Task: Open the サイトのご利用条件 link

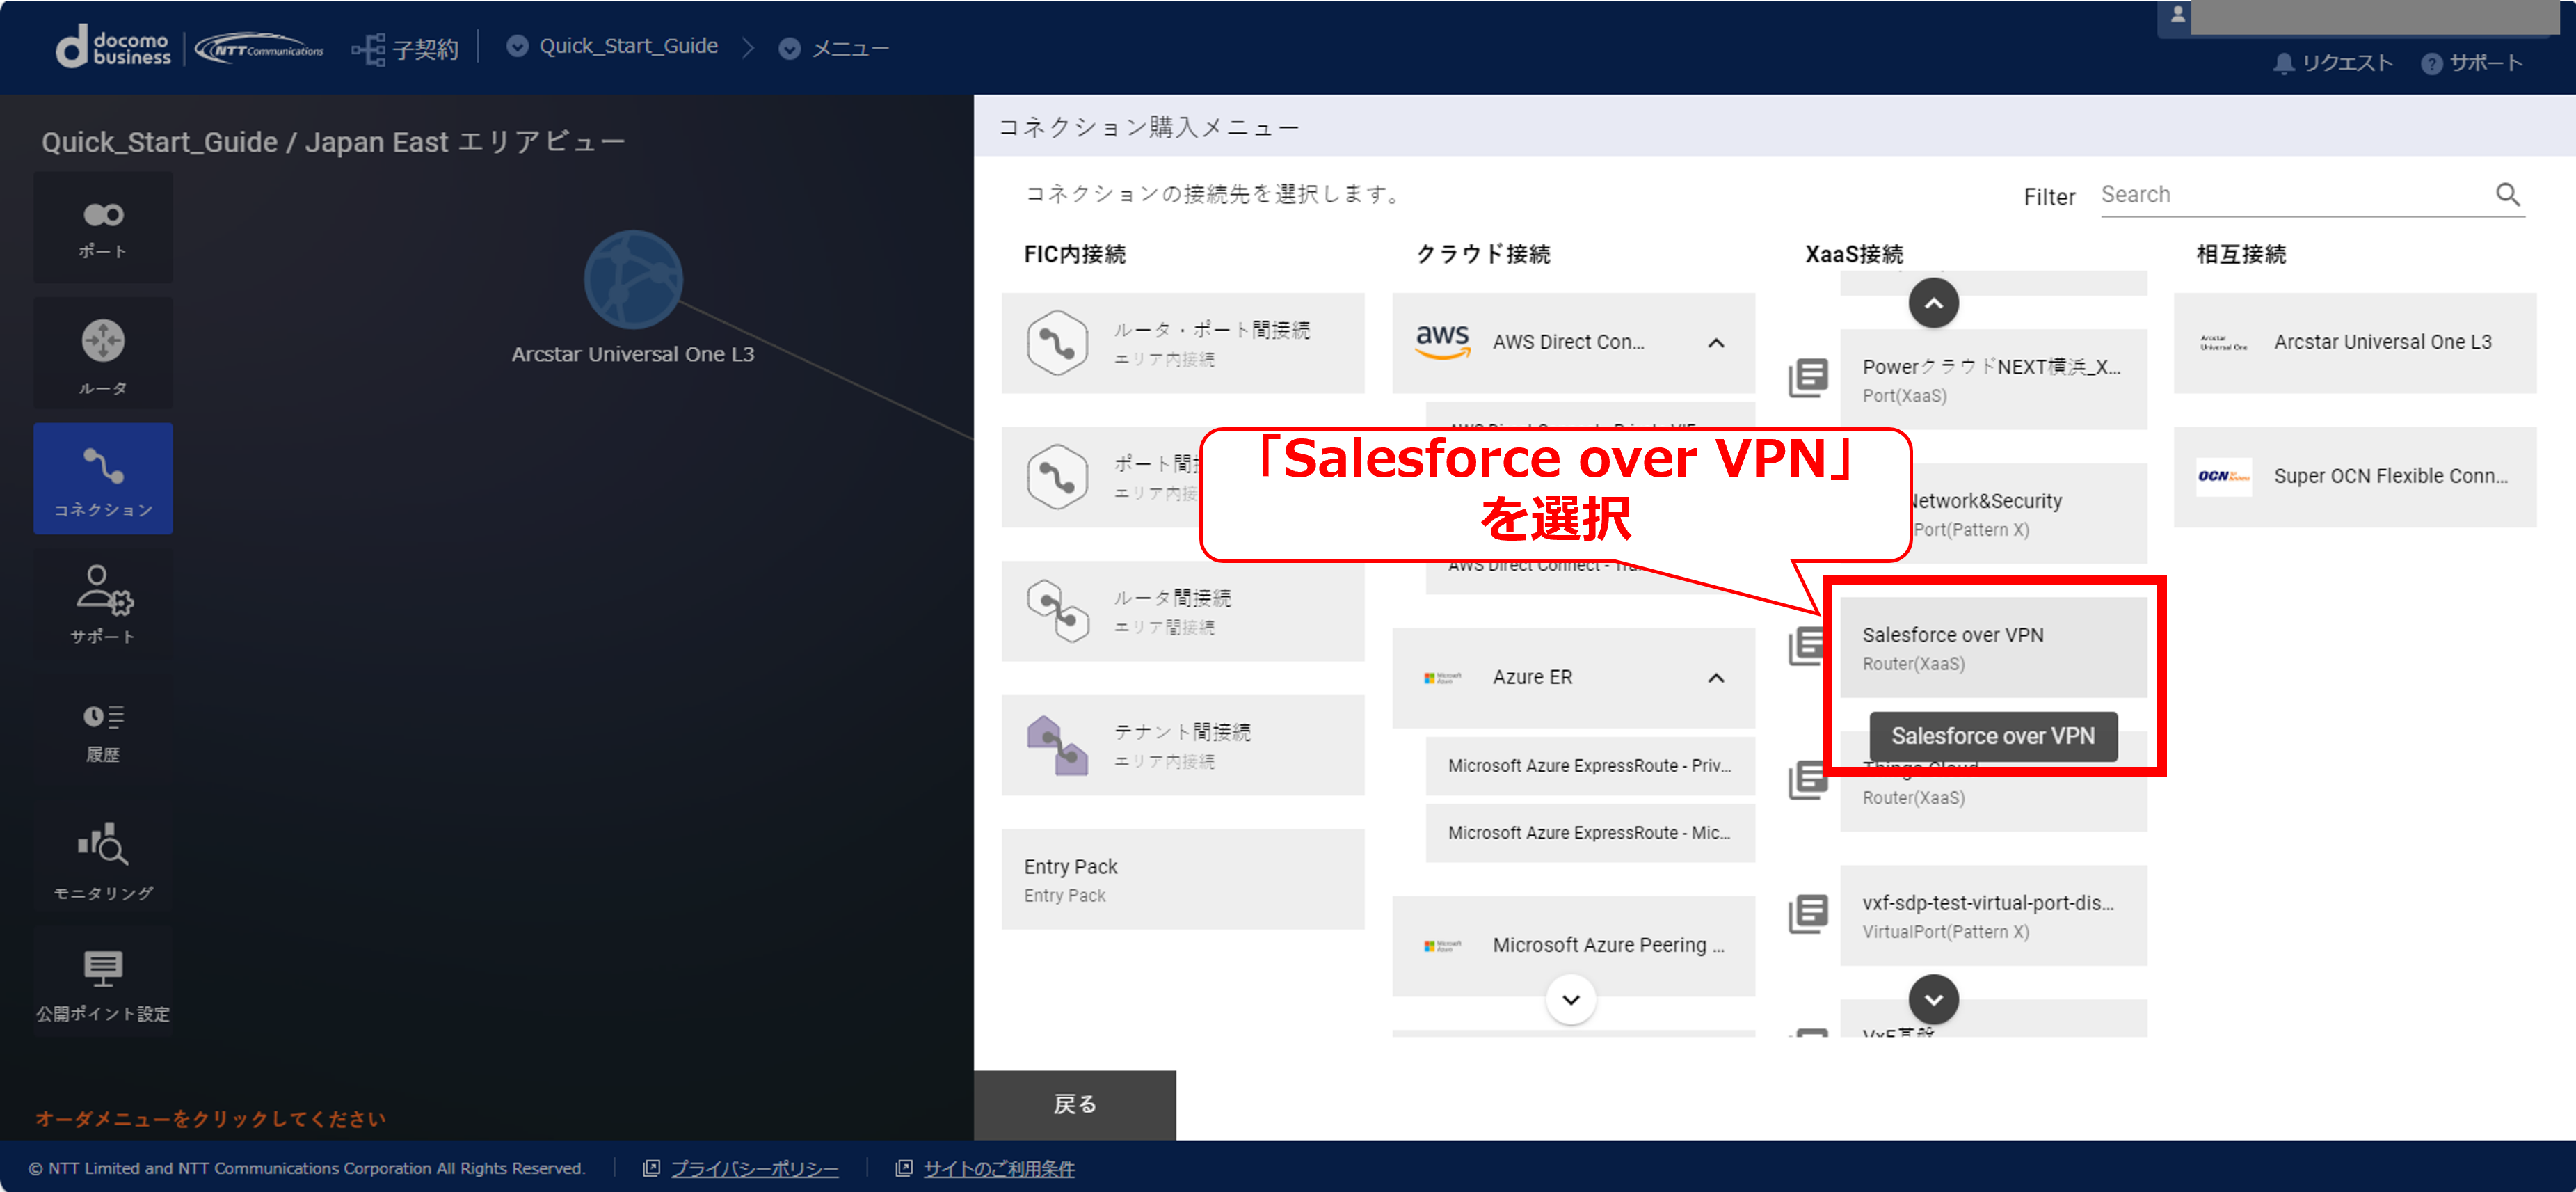Action: pos(998,1168)
